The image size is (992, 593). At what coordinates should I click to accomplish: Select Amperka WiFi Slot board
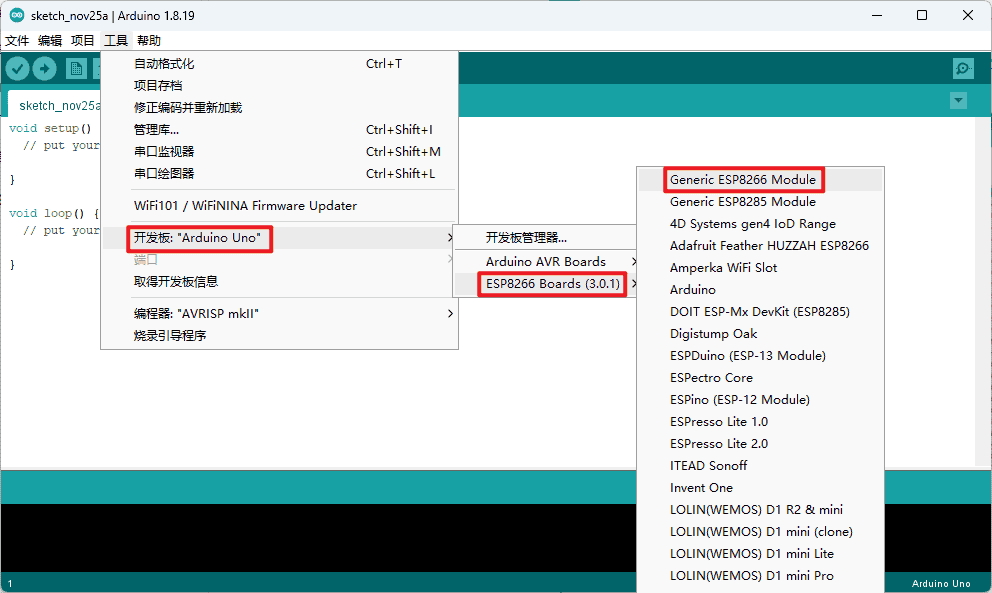(760, 268)
